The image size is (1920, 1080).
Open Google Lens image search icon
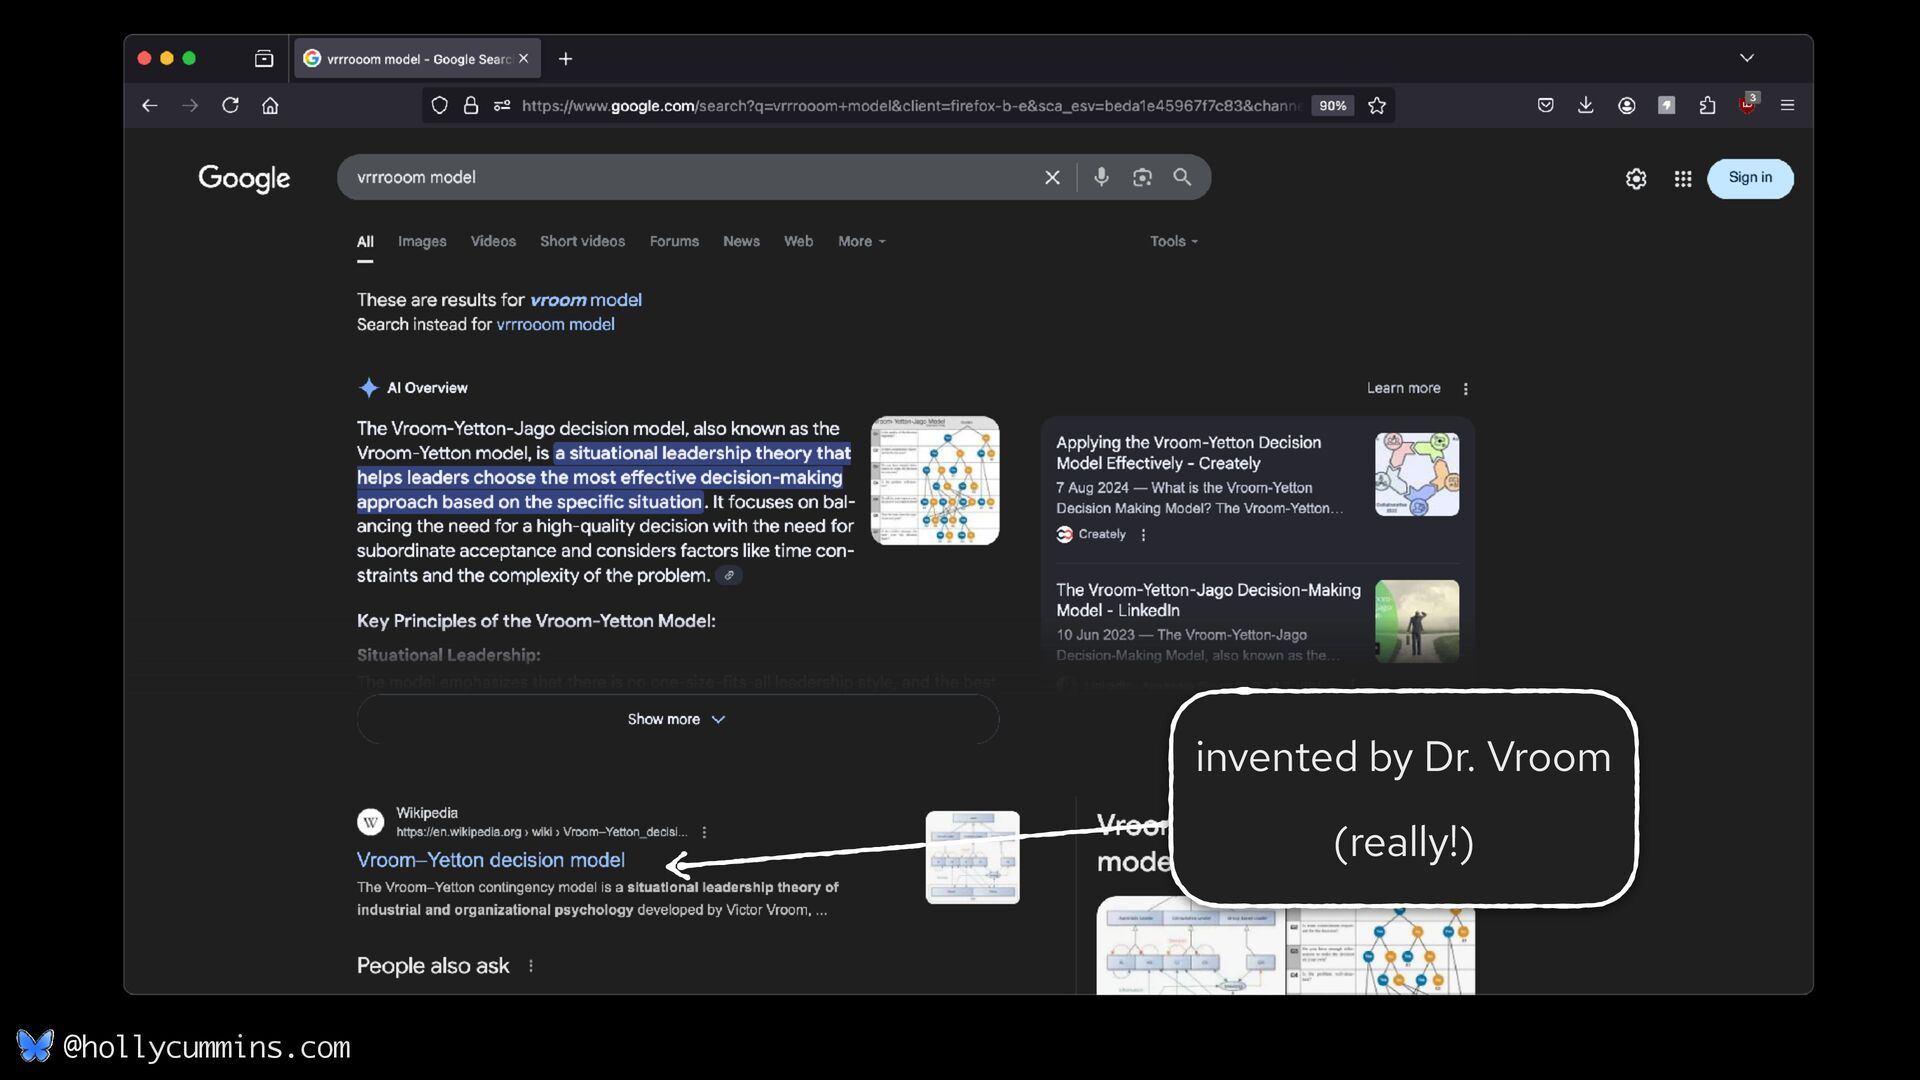point(1142,177)
